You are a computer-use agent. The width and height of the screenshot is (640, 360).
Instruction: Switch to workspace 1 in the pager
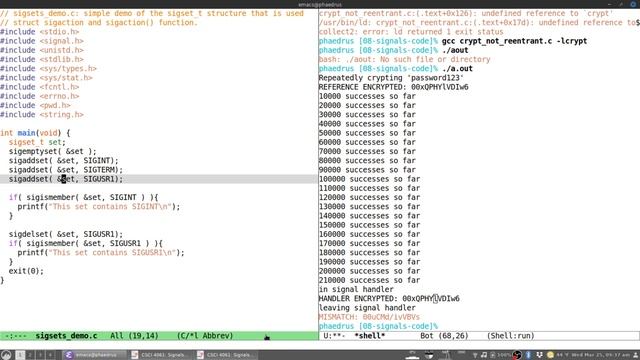point(20,355)
